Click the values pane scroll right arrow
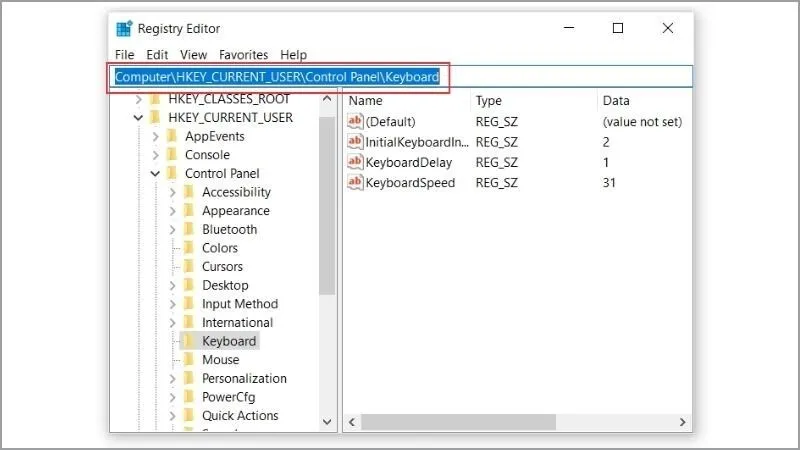800x450 pixels. click(x=683, y=422)
